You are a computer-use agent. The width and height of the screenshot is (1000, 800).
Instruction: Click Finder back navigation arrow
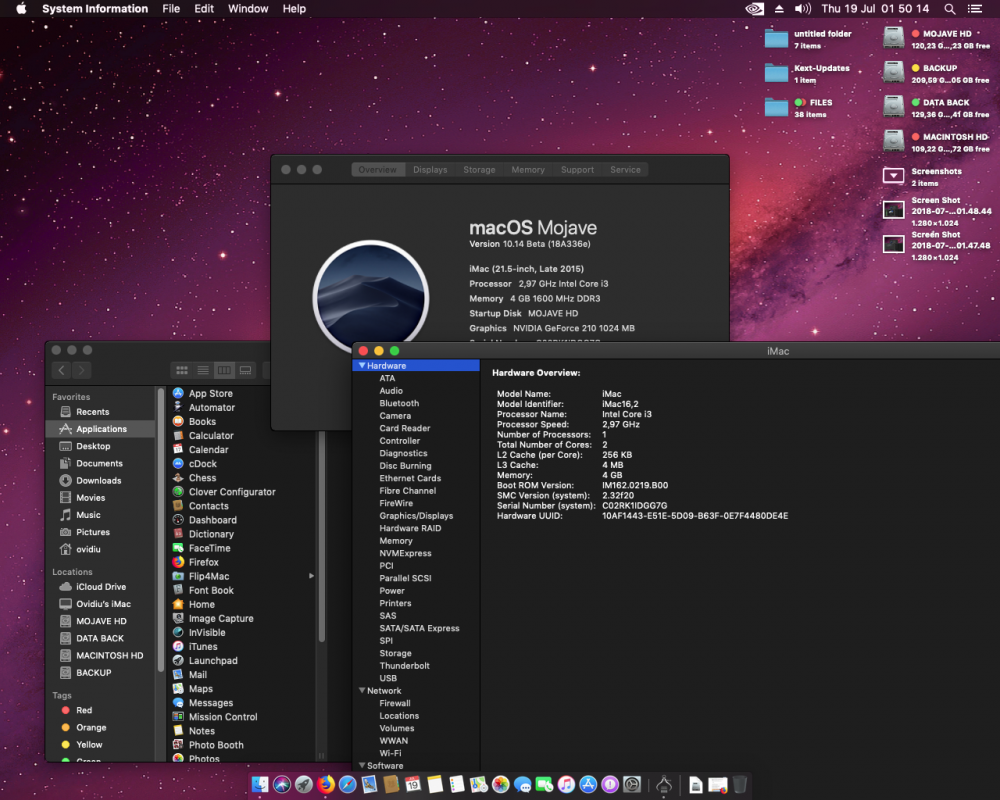point(61,370)
